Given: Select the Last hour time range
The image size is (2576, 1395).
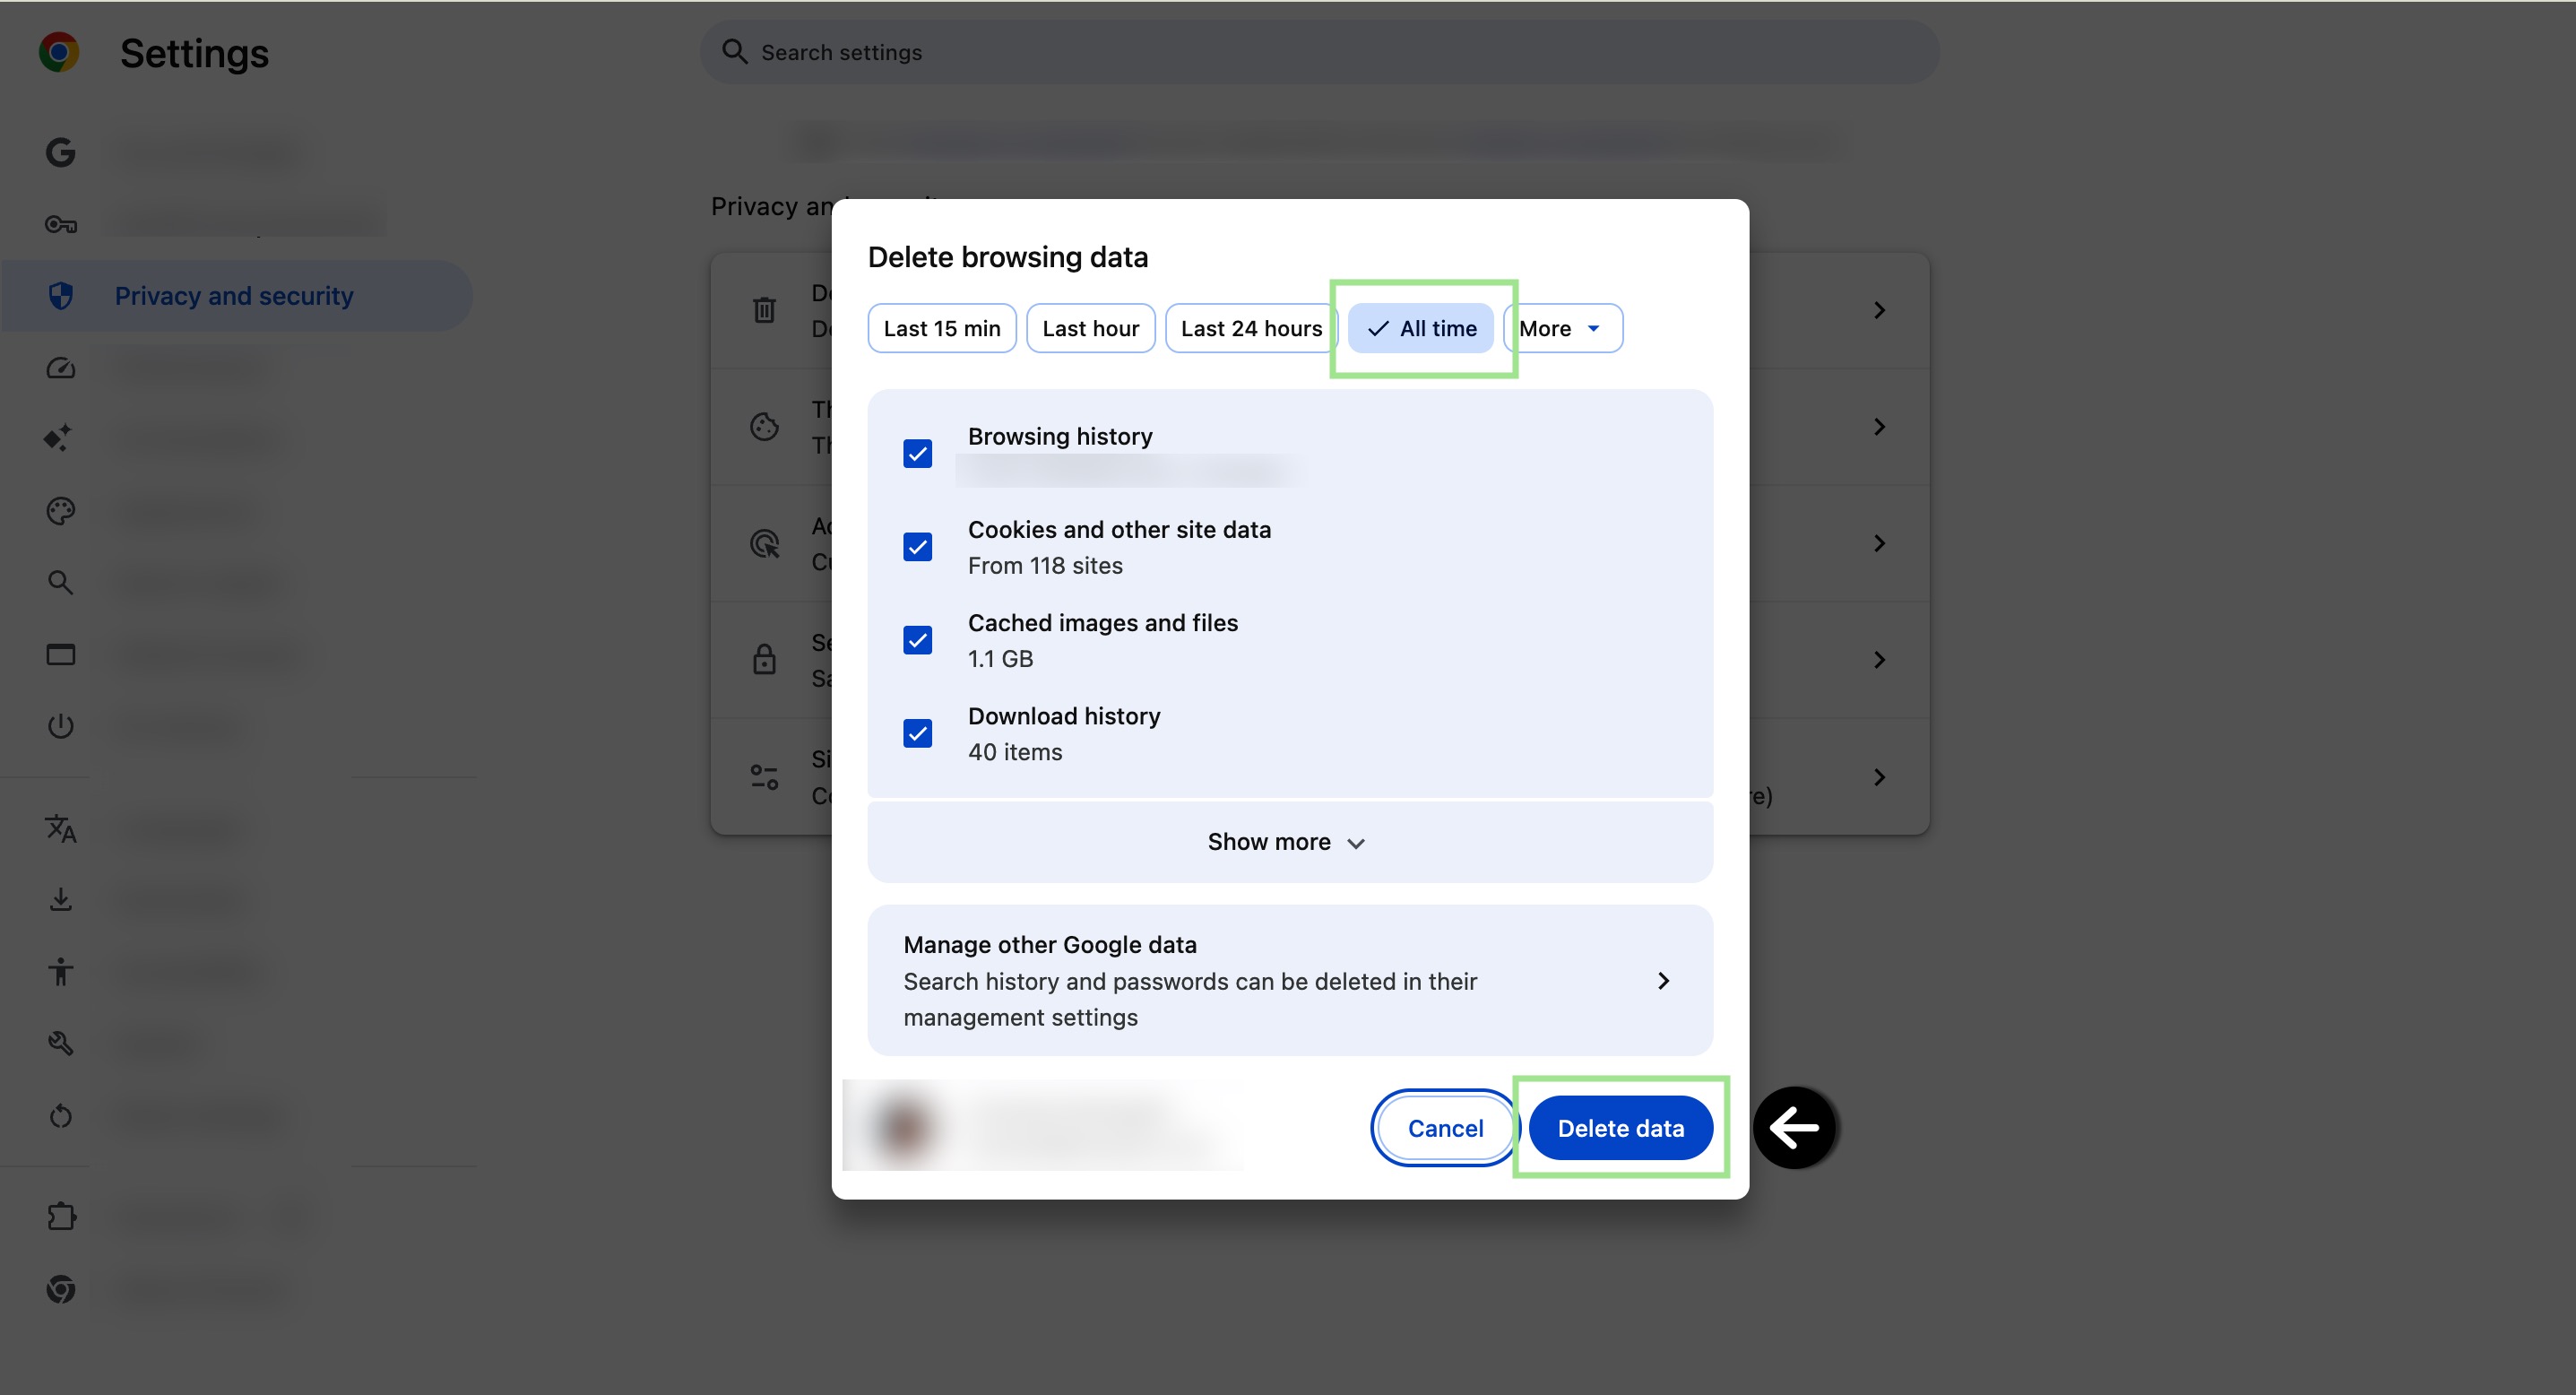Looking at the screenshot, I should click(1091, 328).
